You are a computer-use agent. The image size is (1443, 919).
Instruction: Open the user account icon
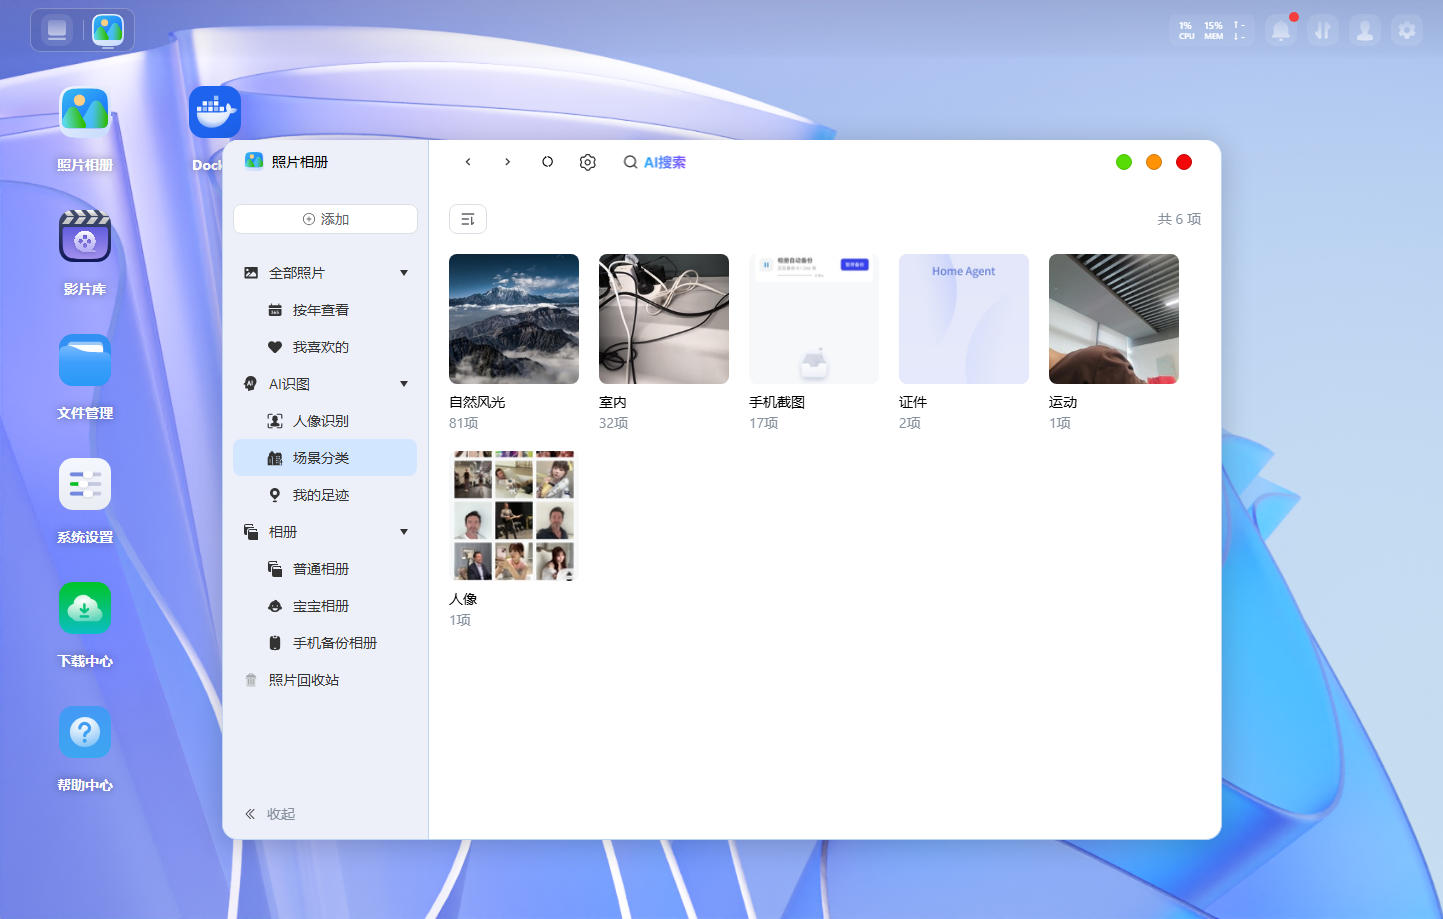click(x=1365, y=31)
